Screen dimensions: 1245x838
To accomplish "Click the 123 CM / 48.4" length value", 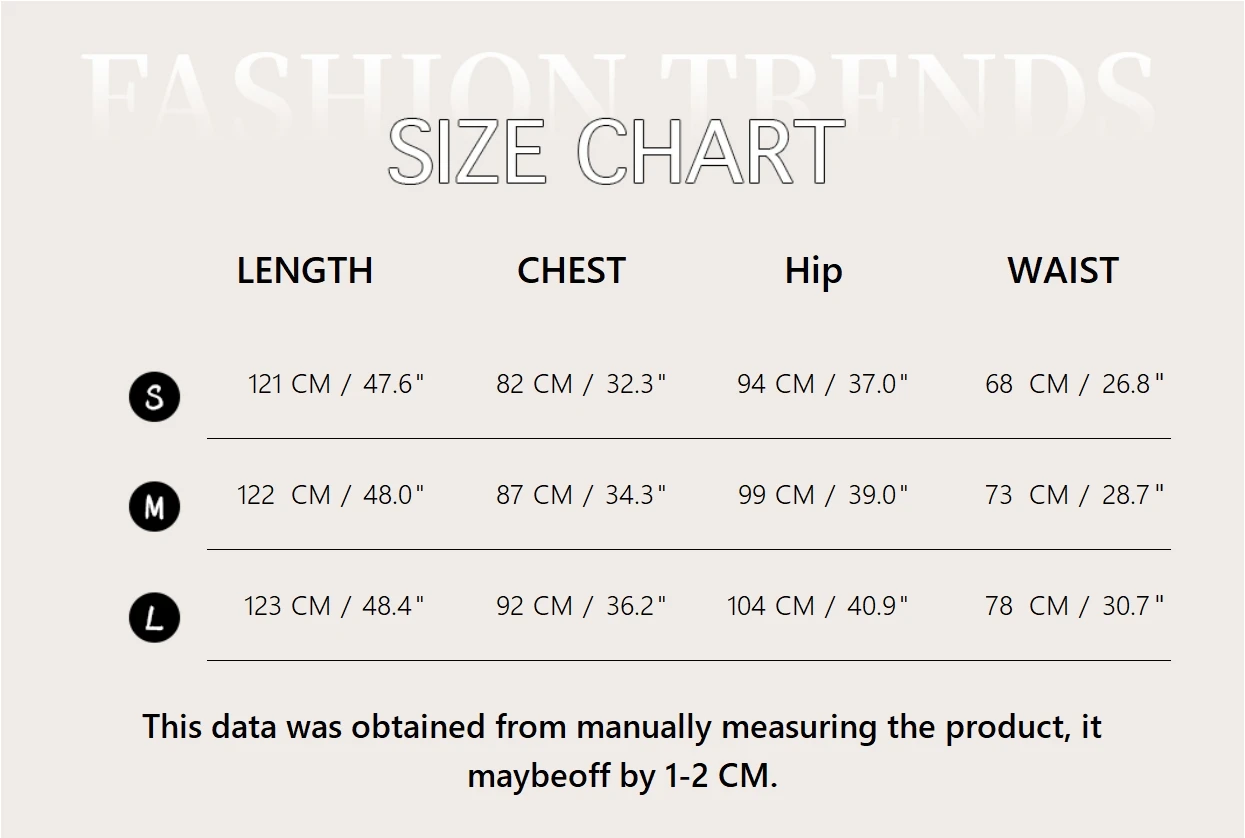I will (x=334, y=606).
